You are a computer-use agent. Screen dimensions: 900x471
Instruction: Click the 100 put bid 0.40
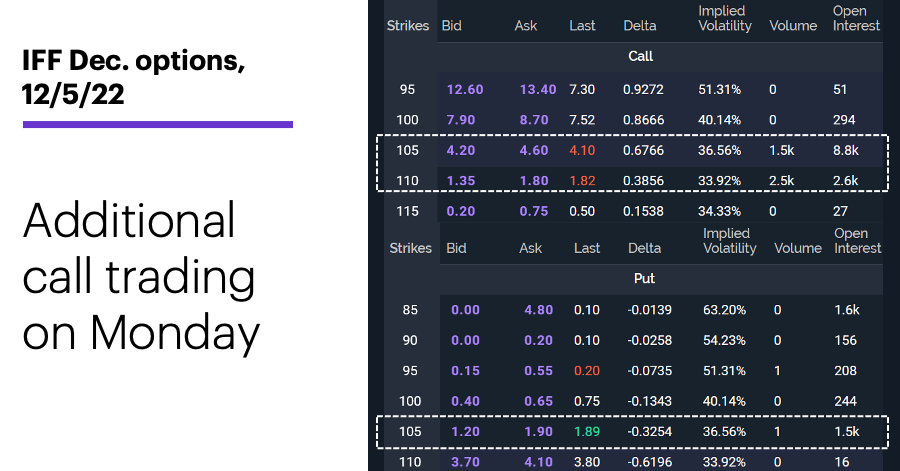[x=465, y=401]
